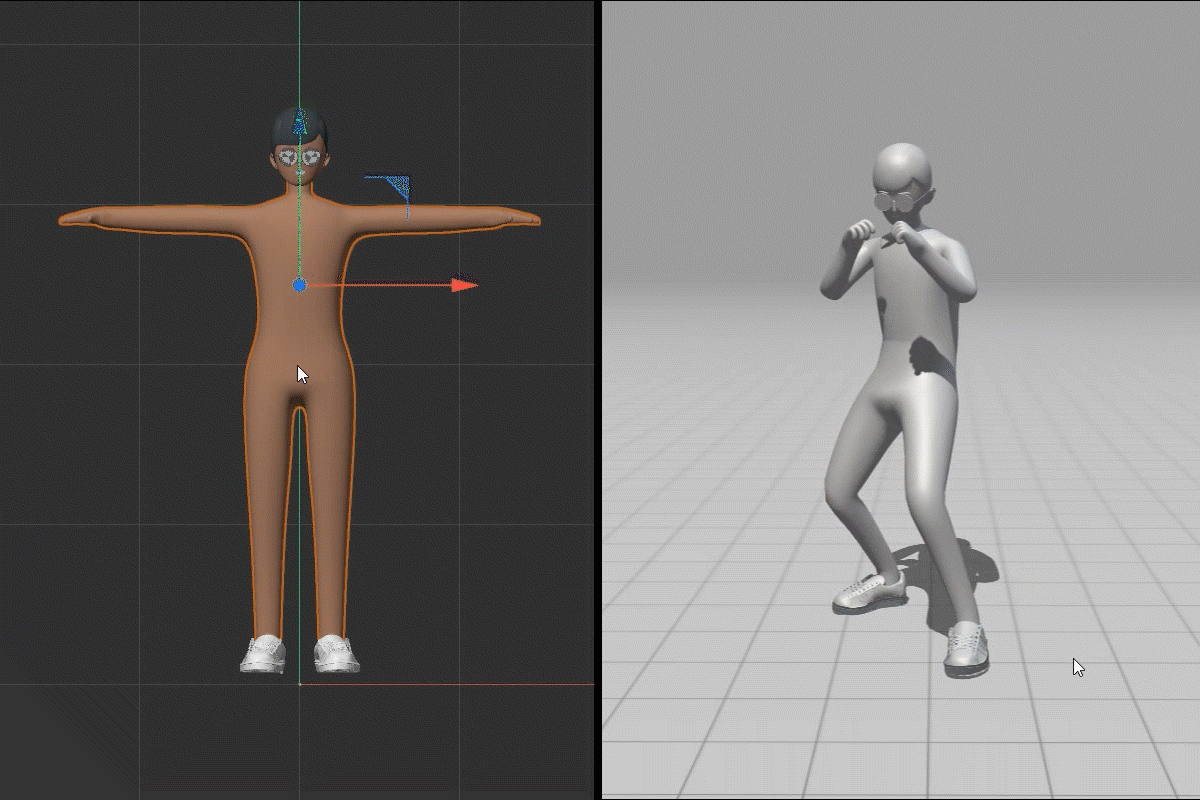Click the grey character's bald head

click(x=903, y=165)
